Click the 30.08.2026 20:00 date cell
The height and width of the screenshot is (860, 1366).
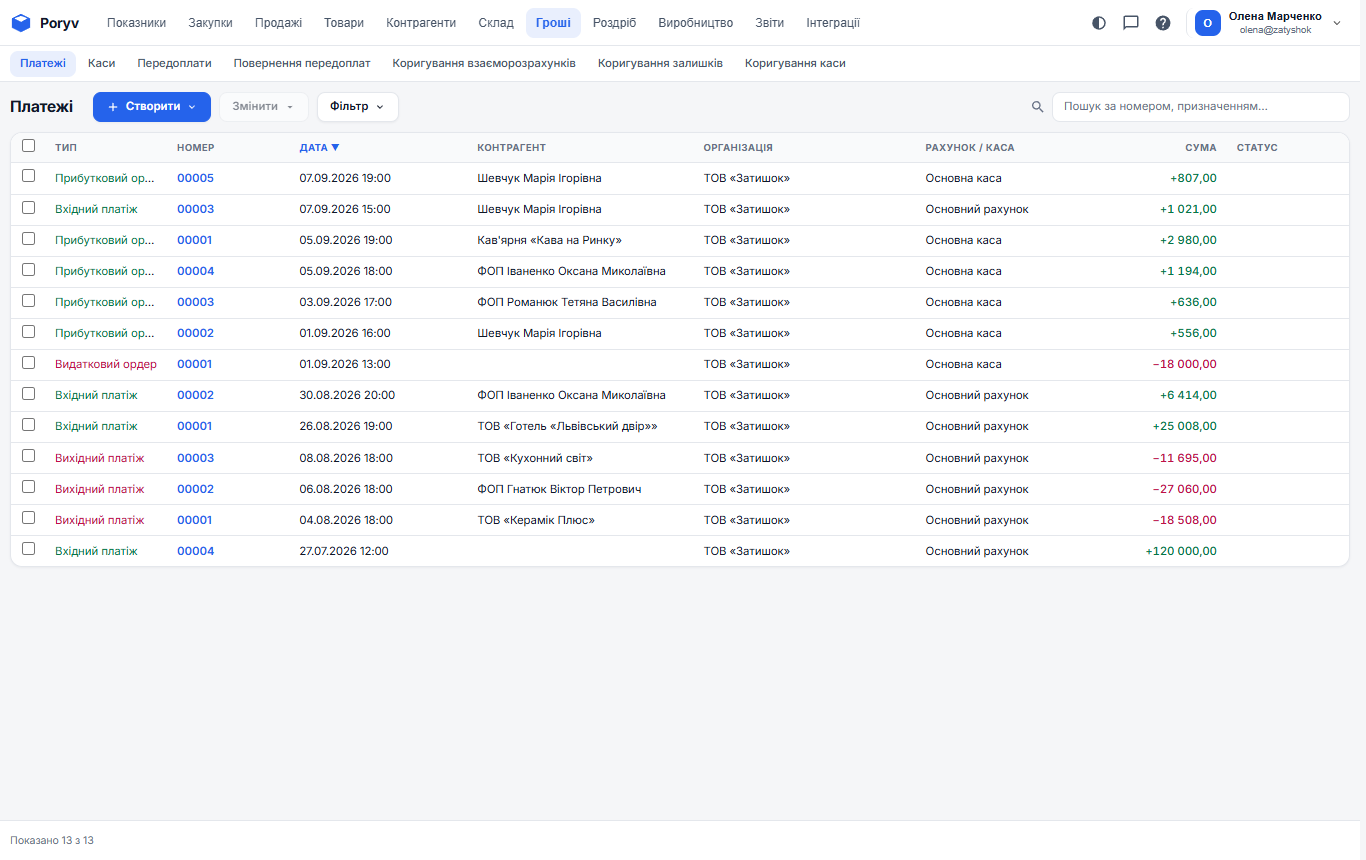[x=347, y=395]
